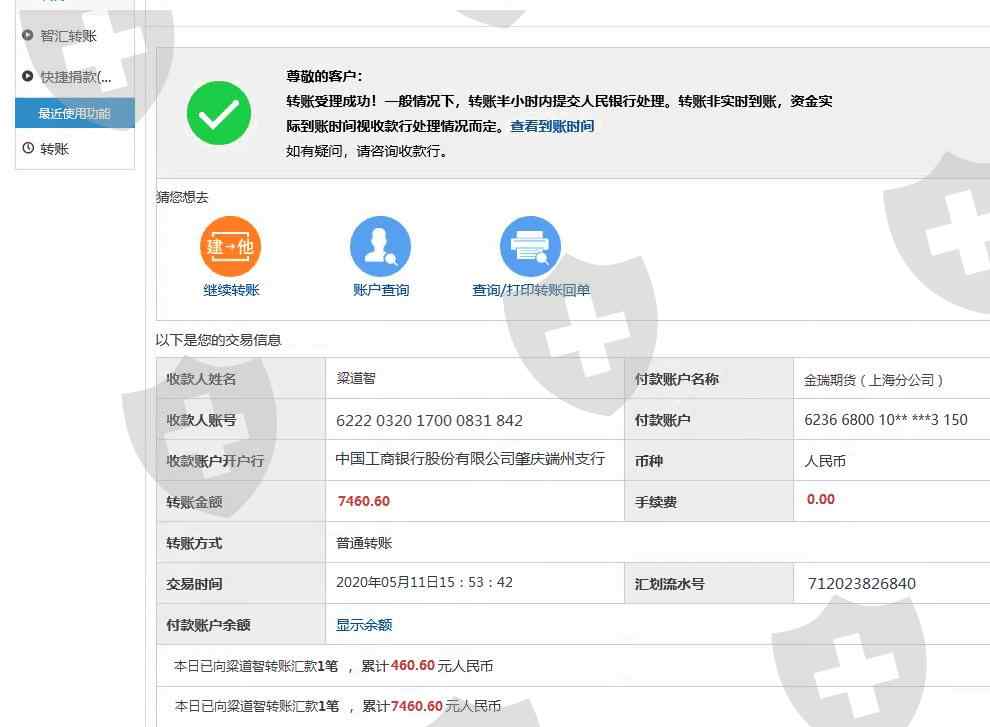Click the 如有疑问，请咨询收款行 note
This screenshot has height=727, width=990.
(x=367, y=152)
